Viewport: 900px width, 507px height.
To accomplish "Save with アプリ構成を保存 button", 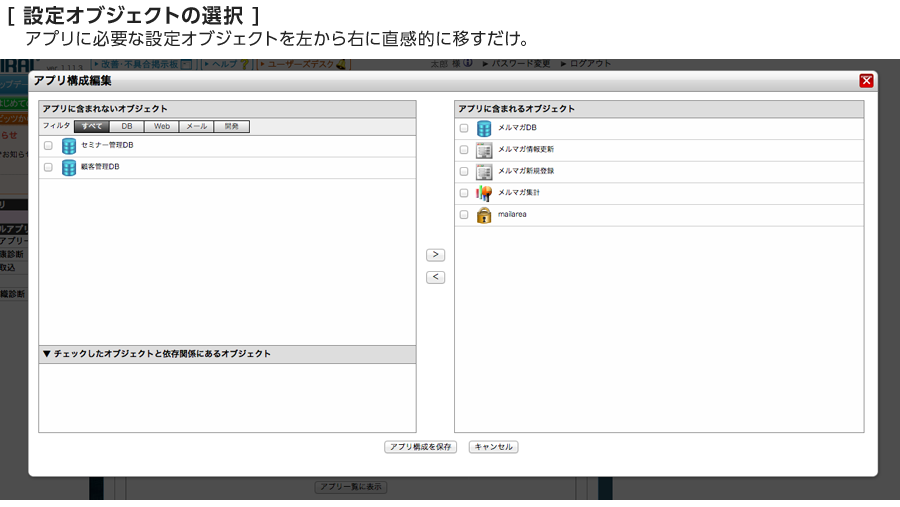I will 420,447.
